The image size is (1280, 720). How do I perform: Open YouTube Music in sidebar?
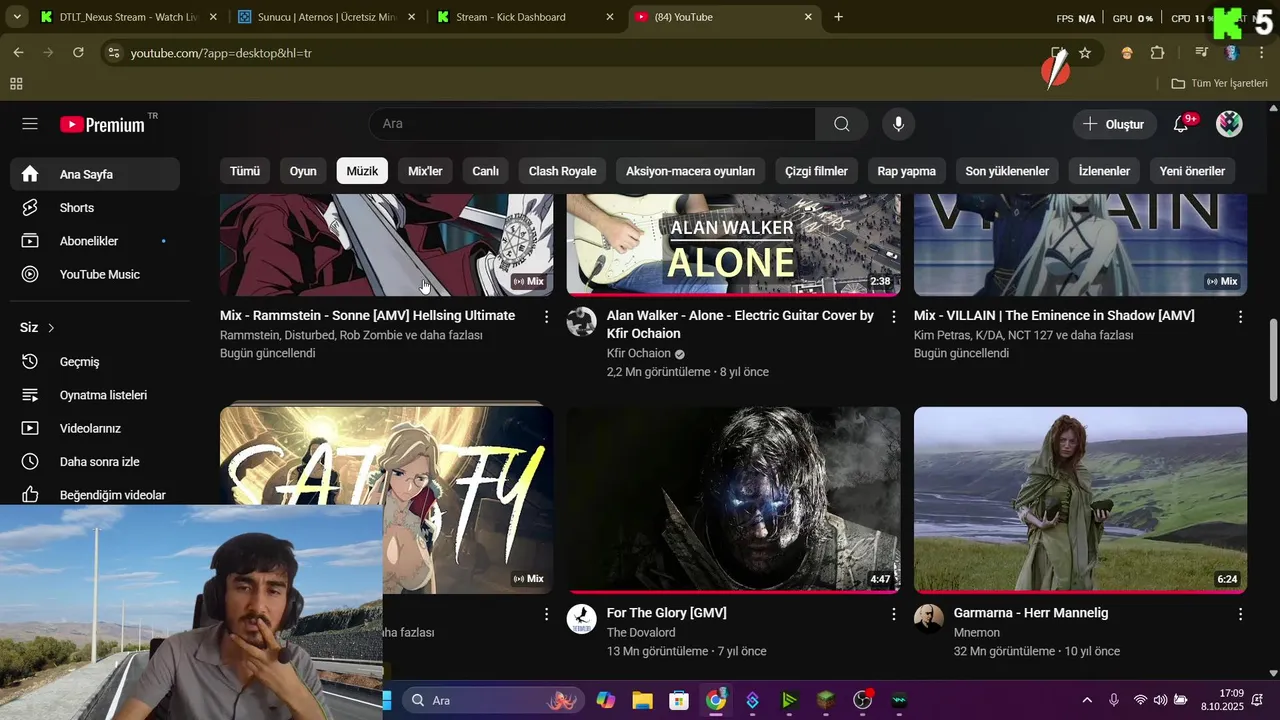[x=95, y=274]
